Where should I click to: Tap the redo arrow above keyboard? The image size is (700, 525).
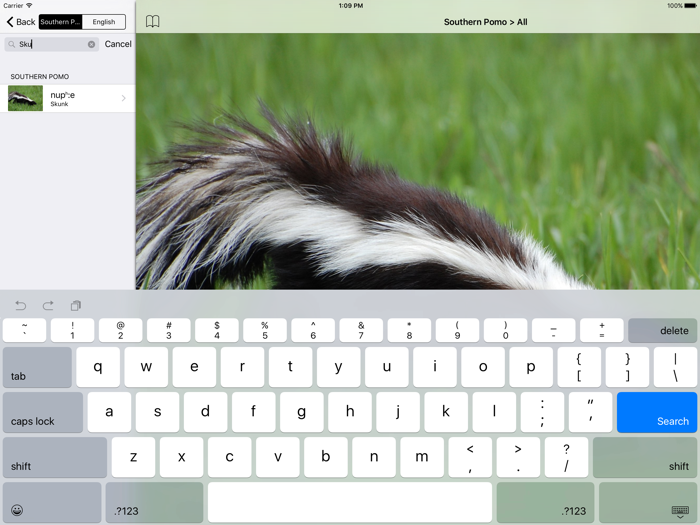[x=48, y=305]
